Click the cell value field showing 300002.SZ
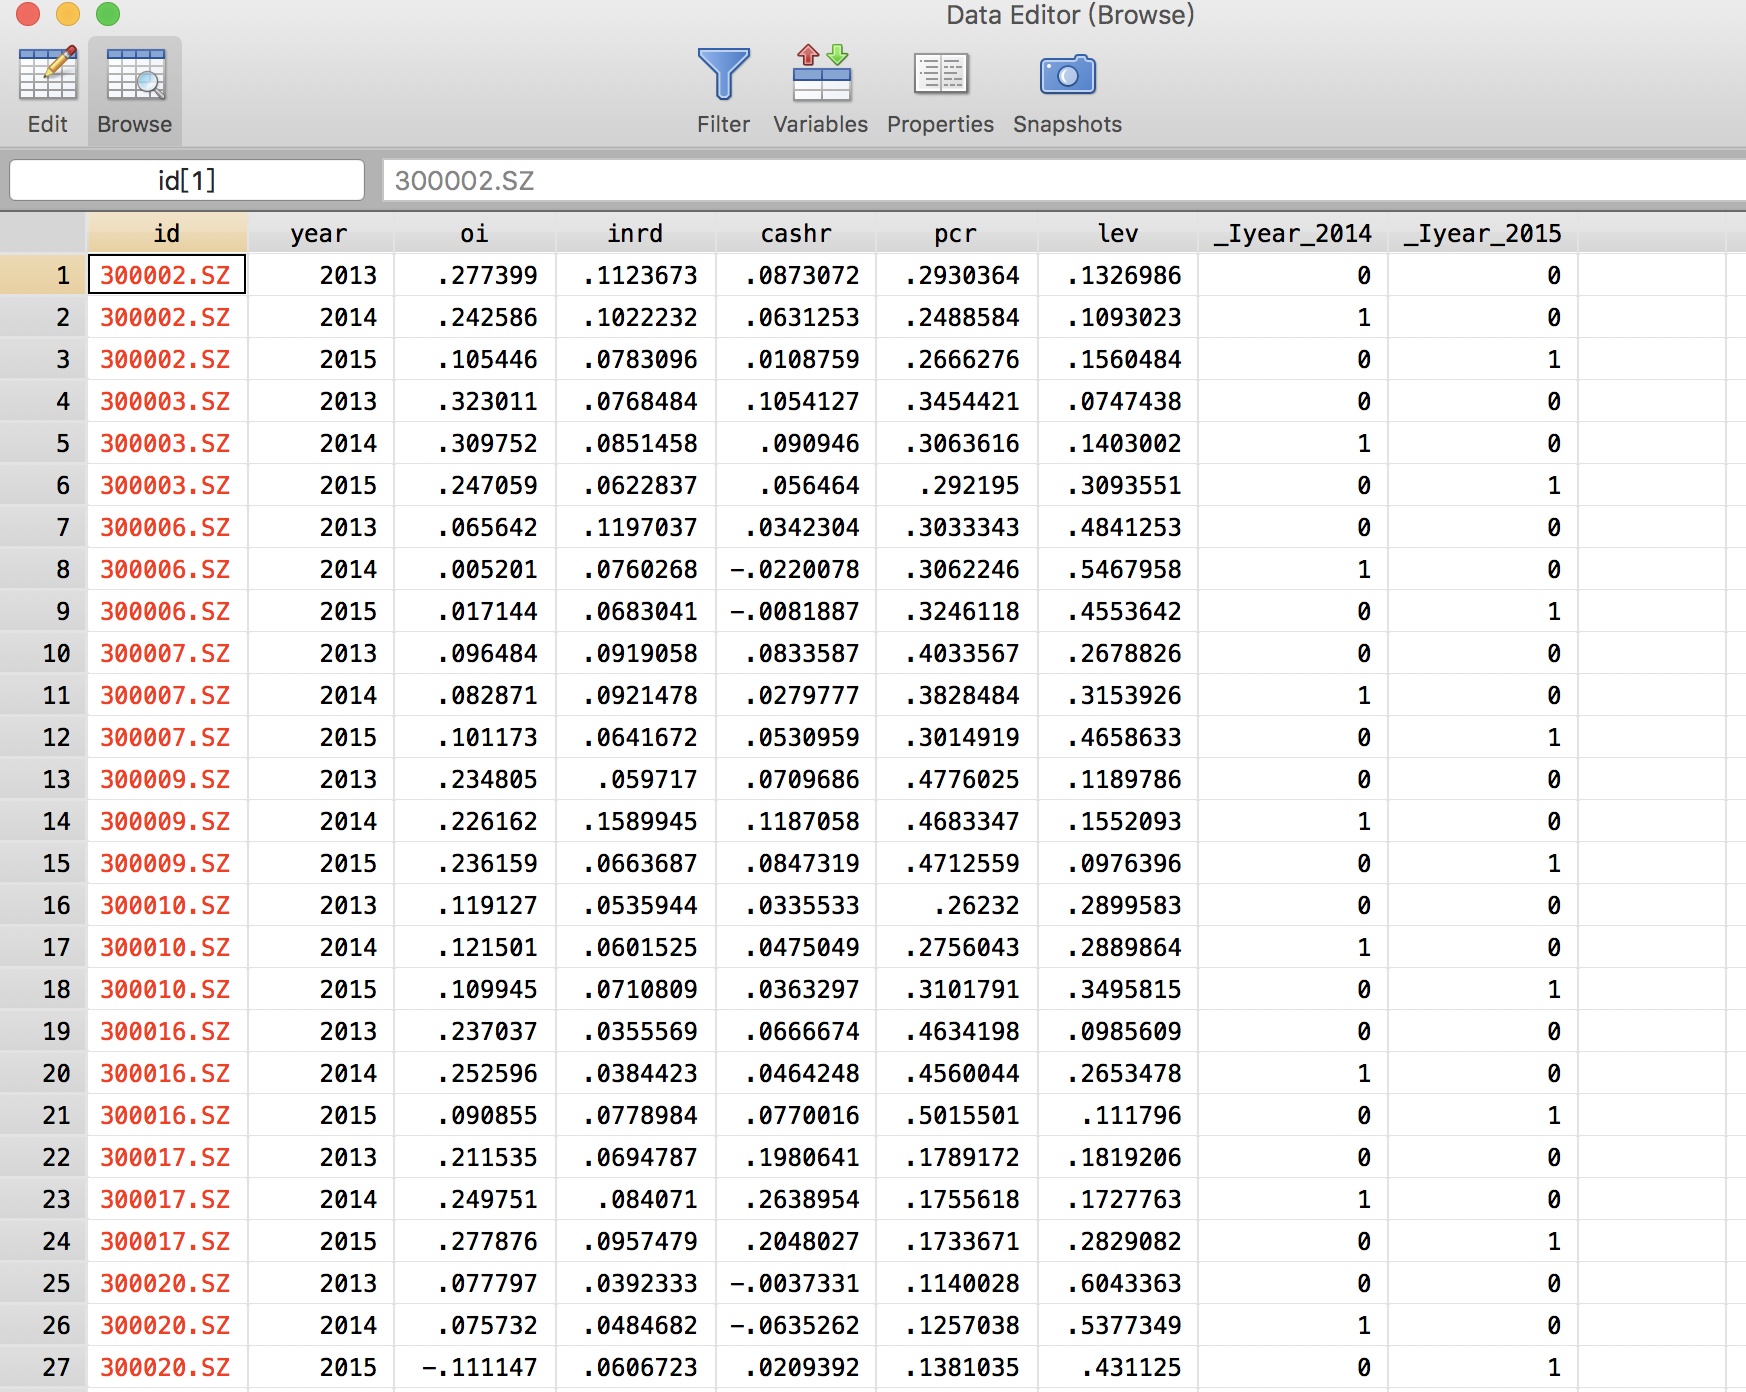 click(1063, 180)
